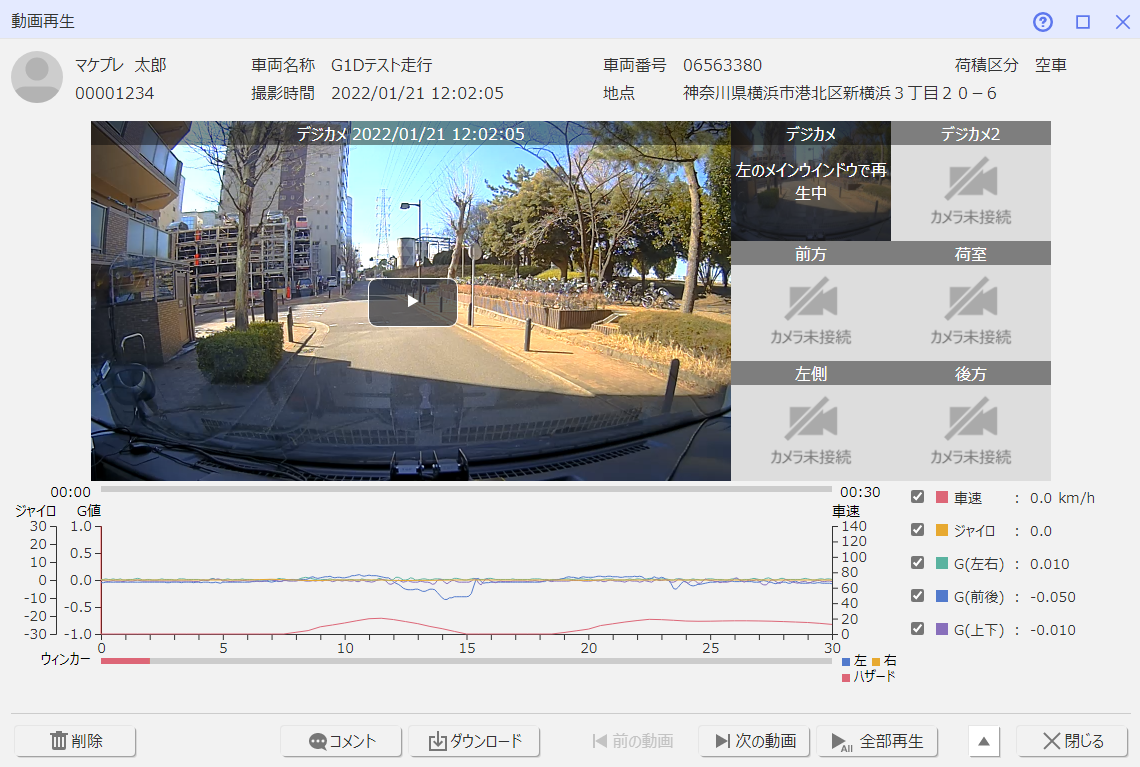Click the help question mark icon
This screenshot has width=1140, height=767.
click(x=1043, y=22)
